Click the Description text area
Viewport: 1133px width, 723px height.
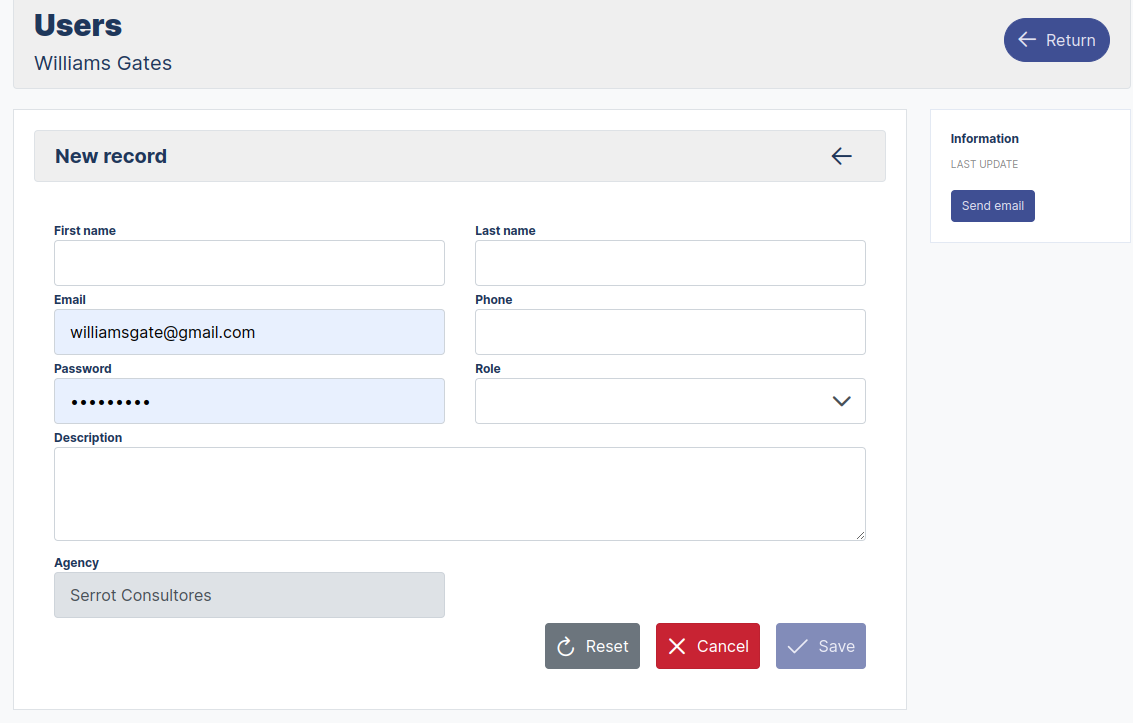[460, 492]
